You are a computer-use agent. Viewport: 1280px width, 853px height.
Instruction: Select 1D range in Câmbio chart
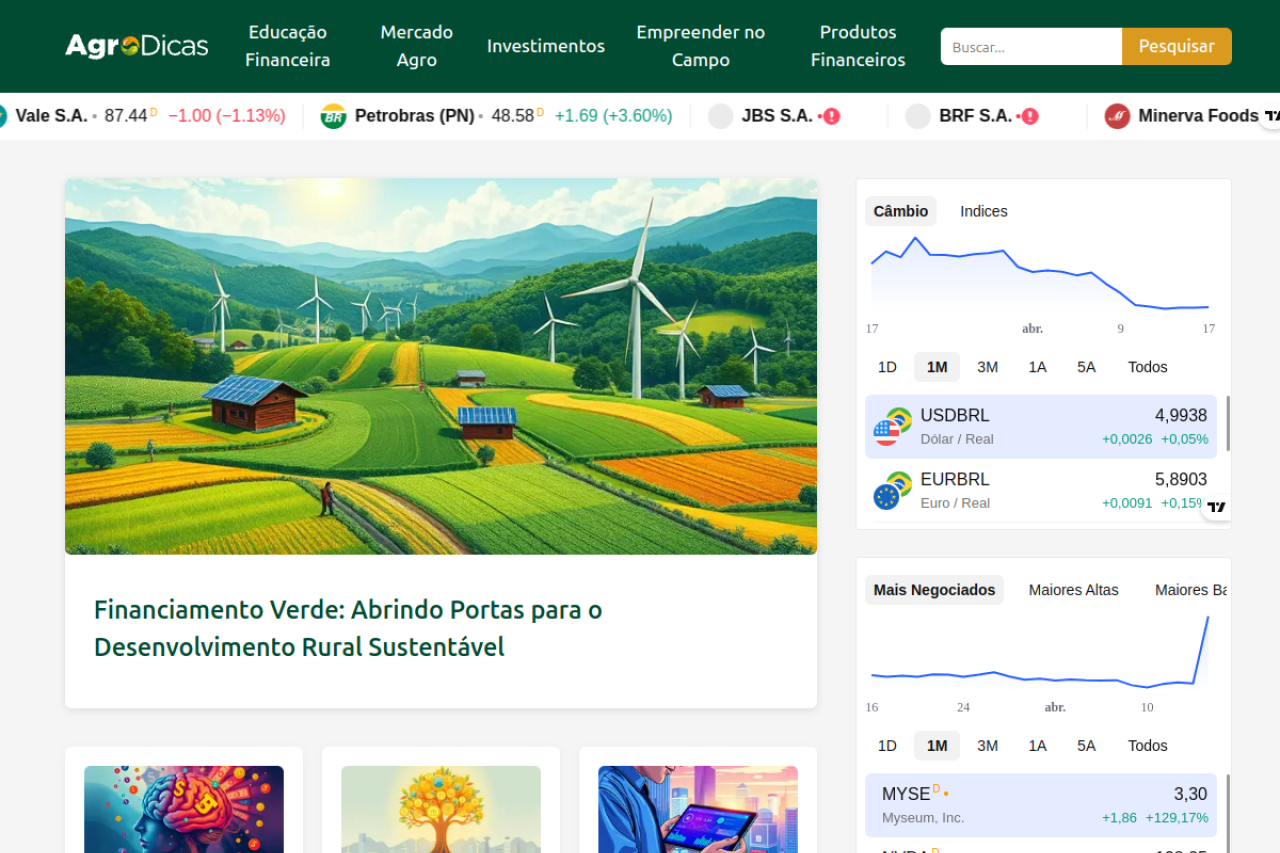[887, 367]
